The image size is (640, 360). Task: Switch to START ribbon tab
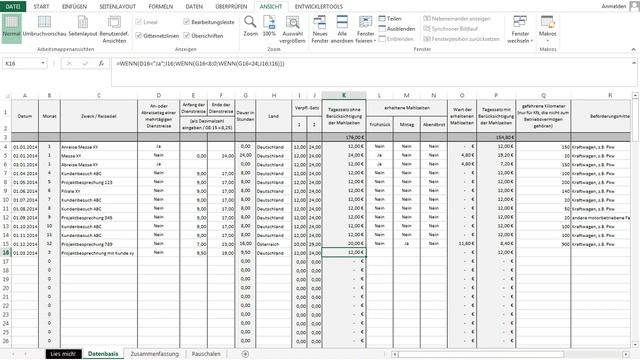(x=41, y=7)
